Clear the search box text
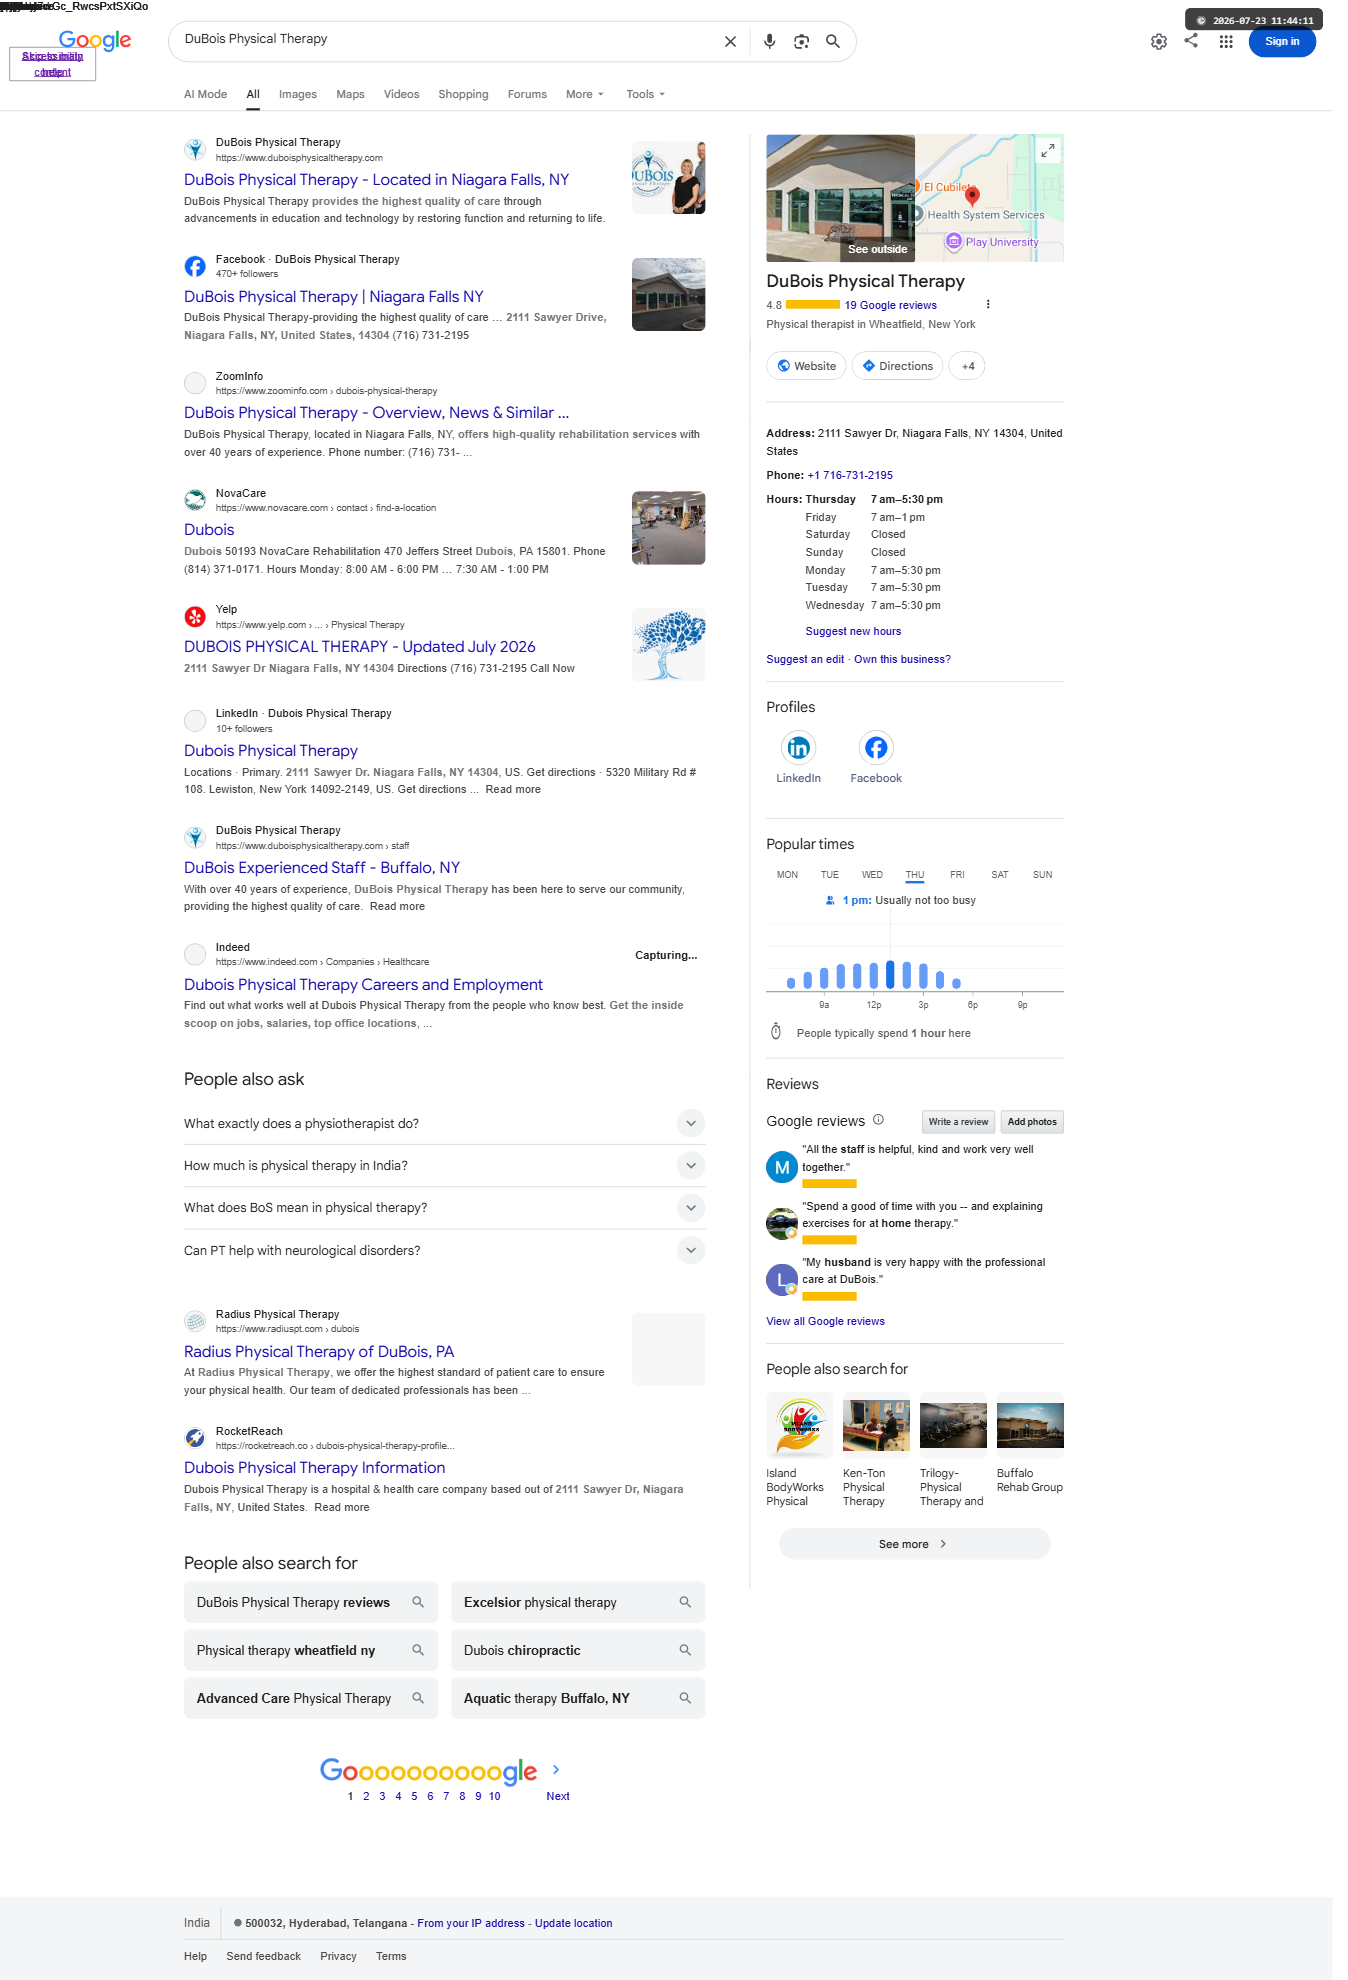Viewport: 1348px width, 1980px height. [x=730, y=42]
